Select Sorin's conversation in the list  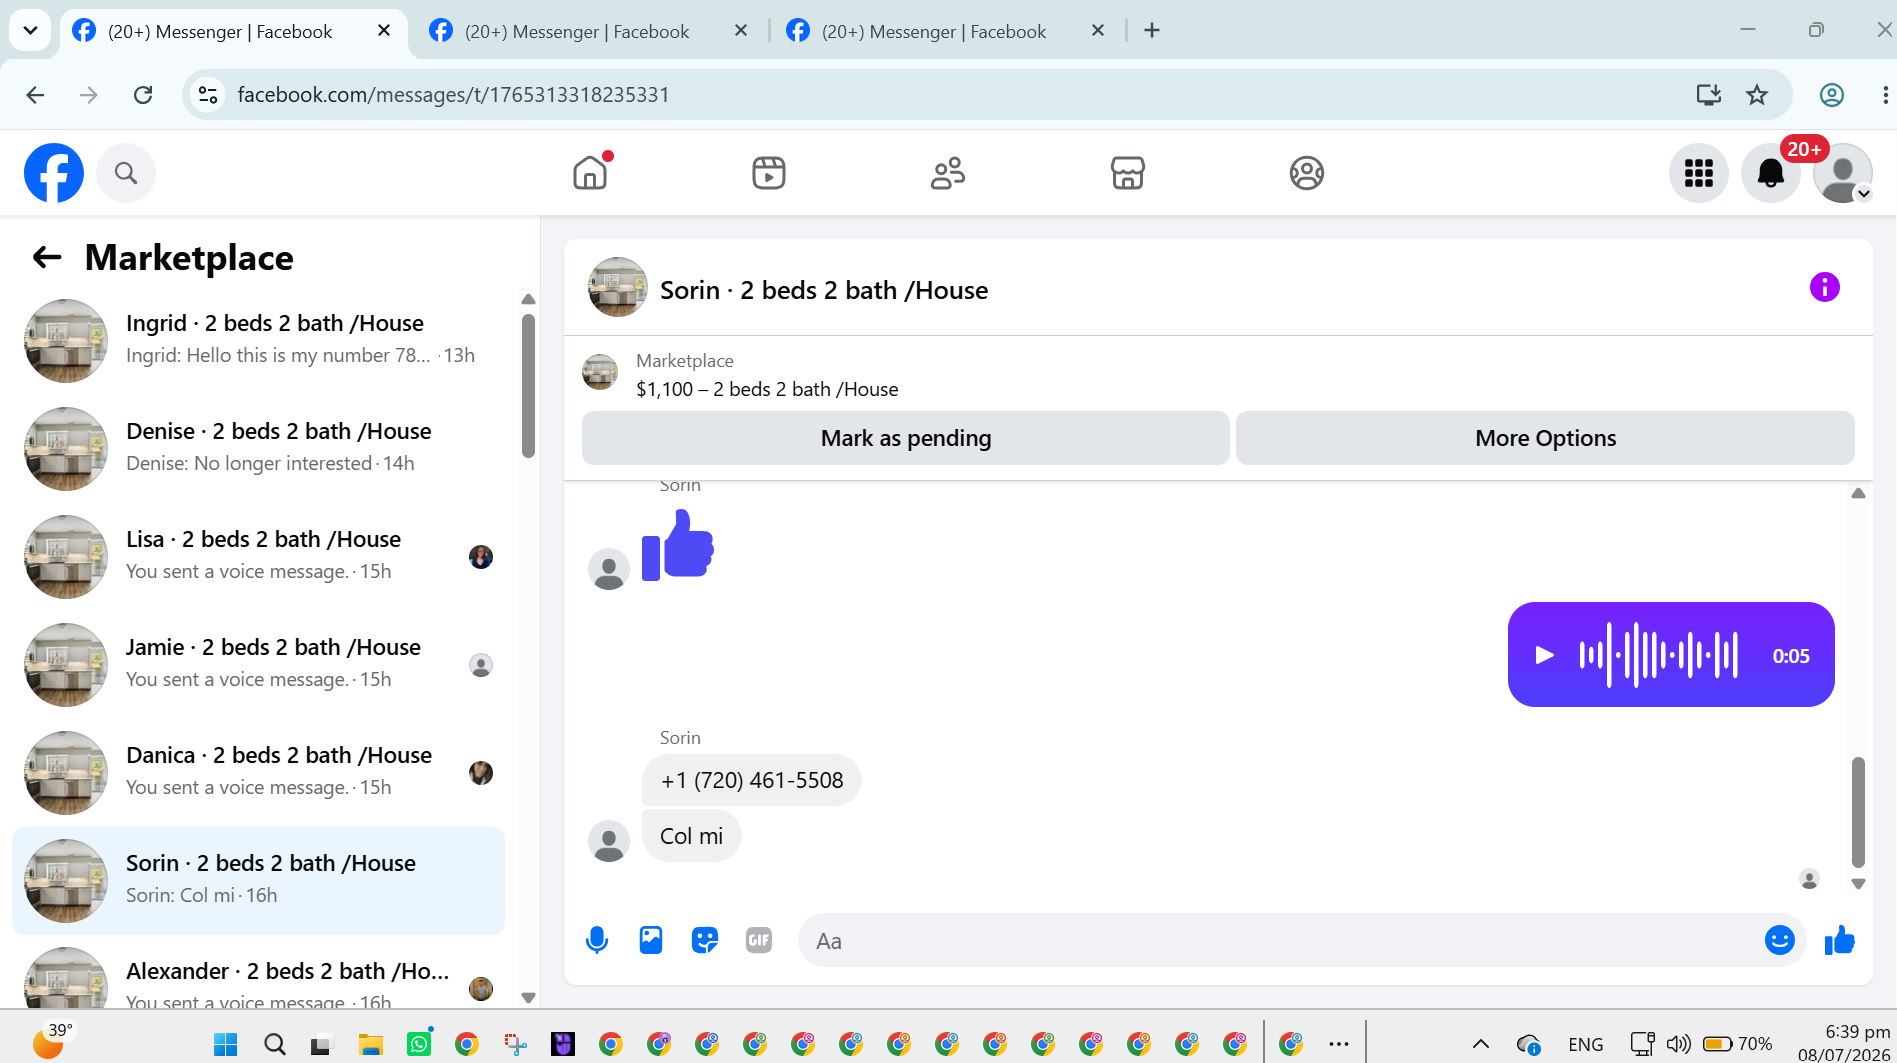[258, 880]
